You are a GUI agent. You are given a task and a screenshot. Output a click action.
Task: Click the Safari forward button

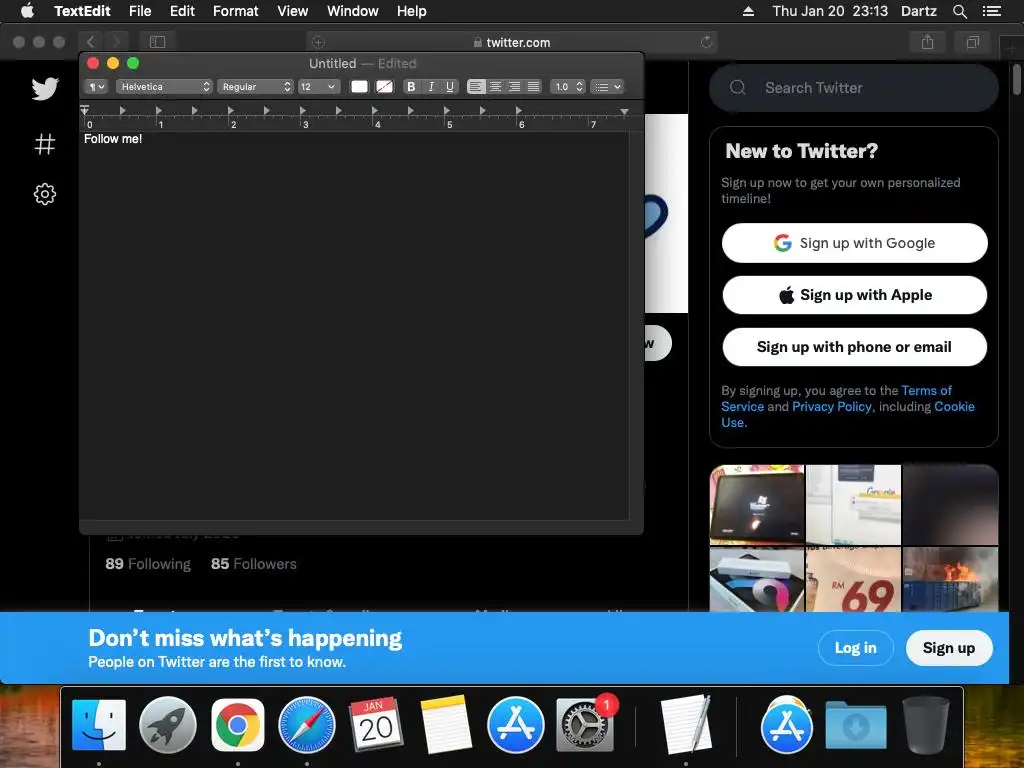pyautogui.click(x=116, y=42)
